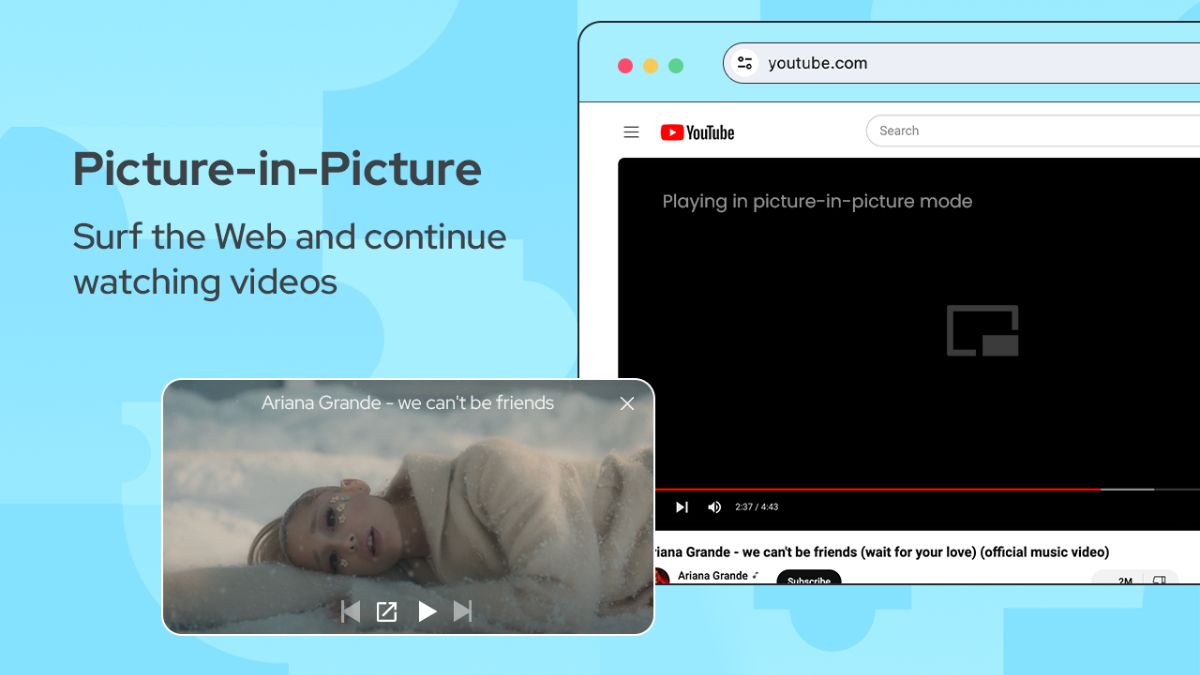
Task: Subscribe to the Ariana Grande channel
Action: 808,578
